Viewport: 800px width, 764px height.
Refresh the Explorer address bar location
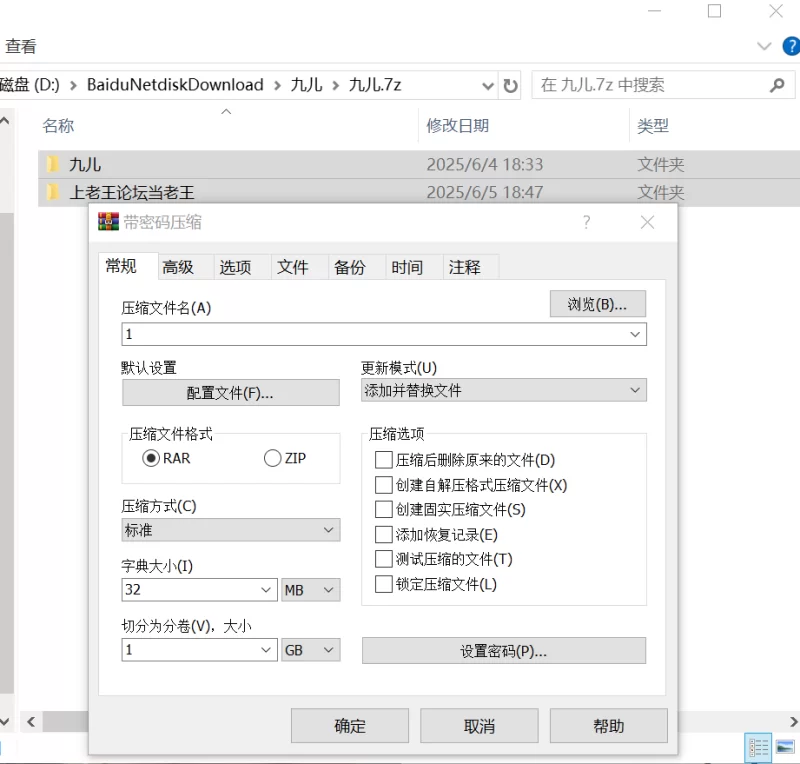[510, 85]
